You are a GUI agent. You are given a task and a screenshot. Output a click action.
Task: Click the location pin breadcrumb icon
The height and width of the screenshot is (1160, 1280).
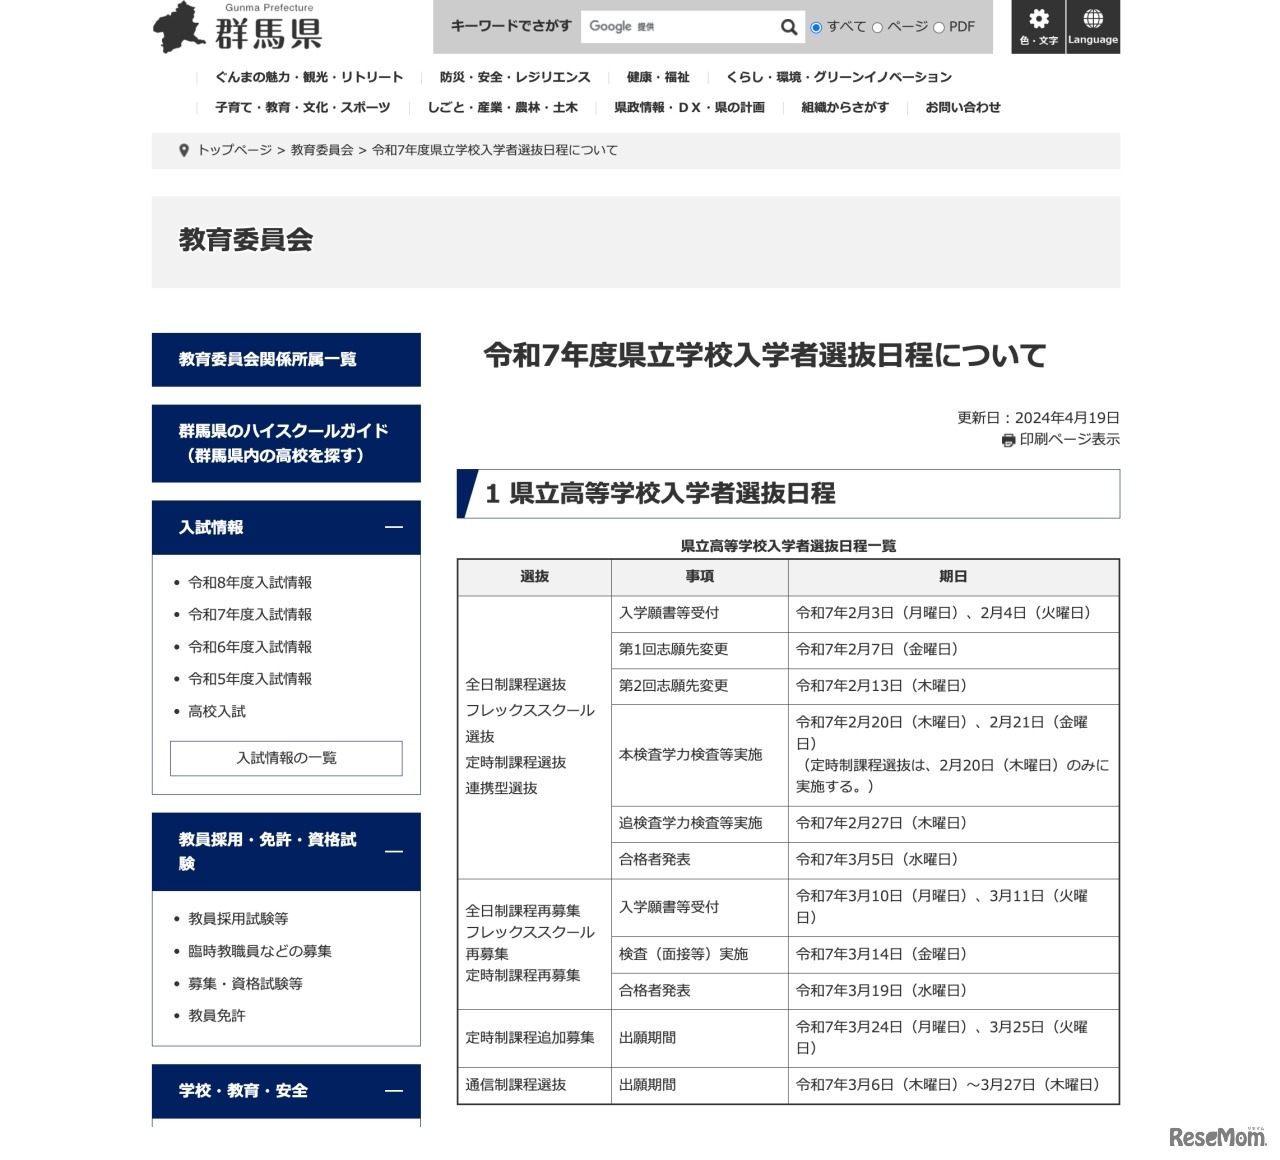pos(183,151)
